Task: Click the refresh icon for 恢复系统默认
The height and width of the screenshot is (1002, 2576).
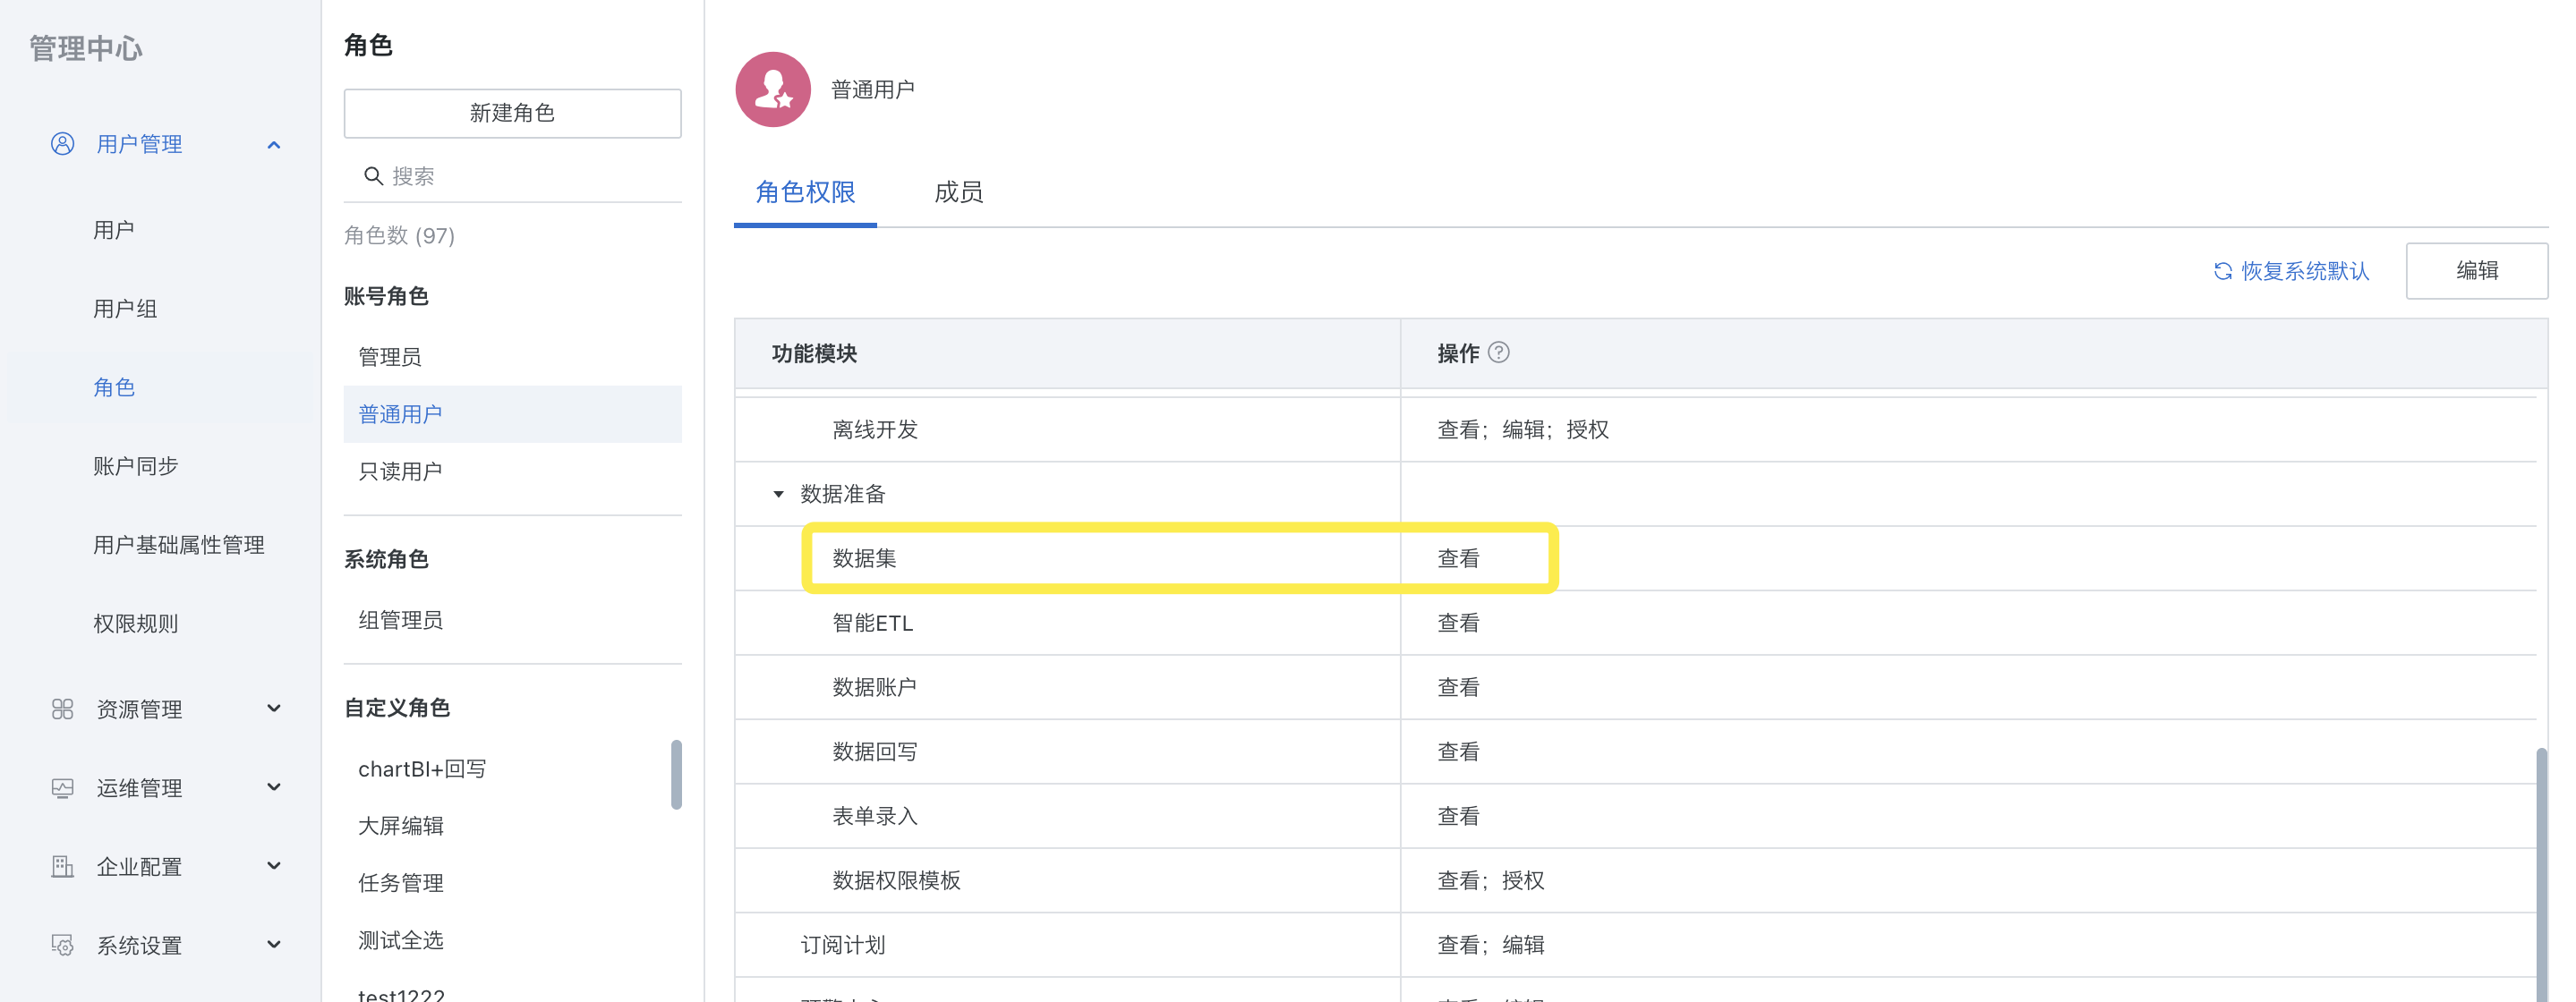Action: click(x=2223, y=271)
